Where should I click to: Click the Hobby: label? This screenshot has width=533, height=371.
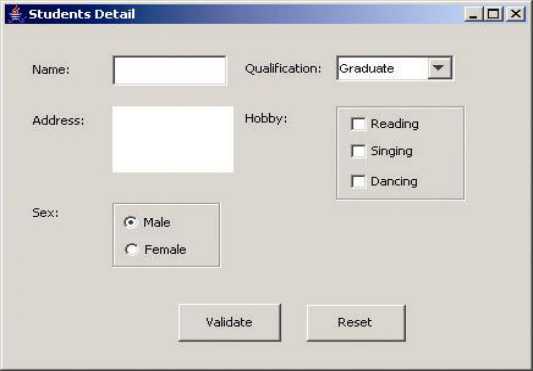(266, 119)
